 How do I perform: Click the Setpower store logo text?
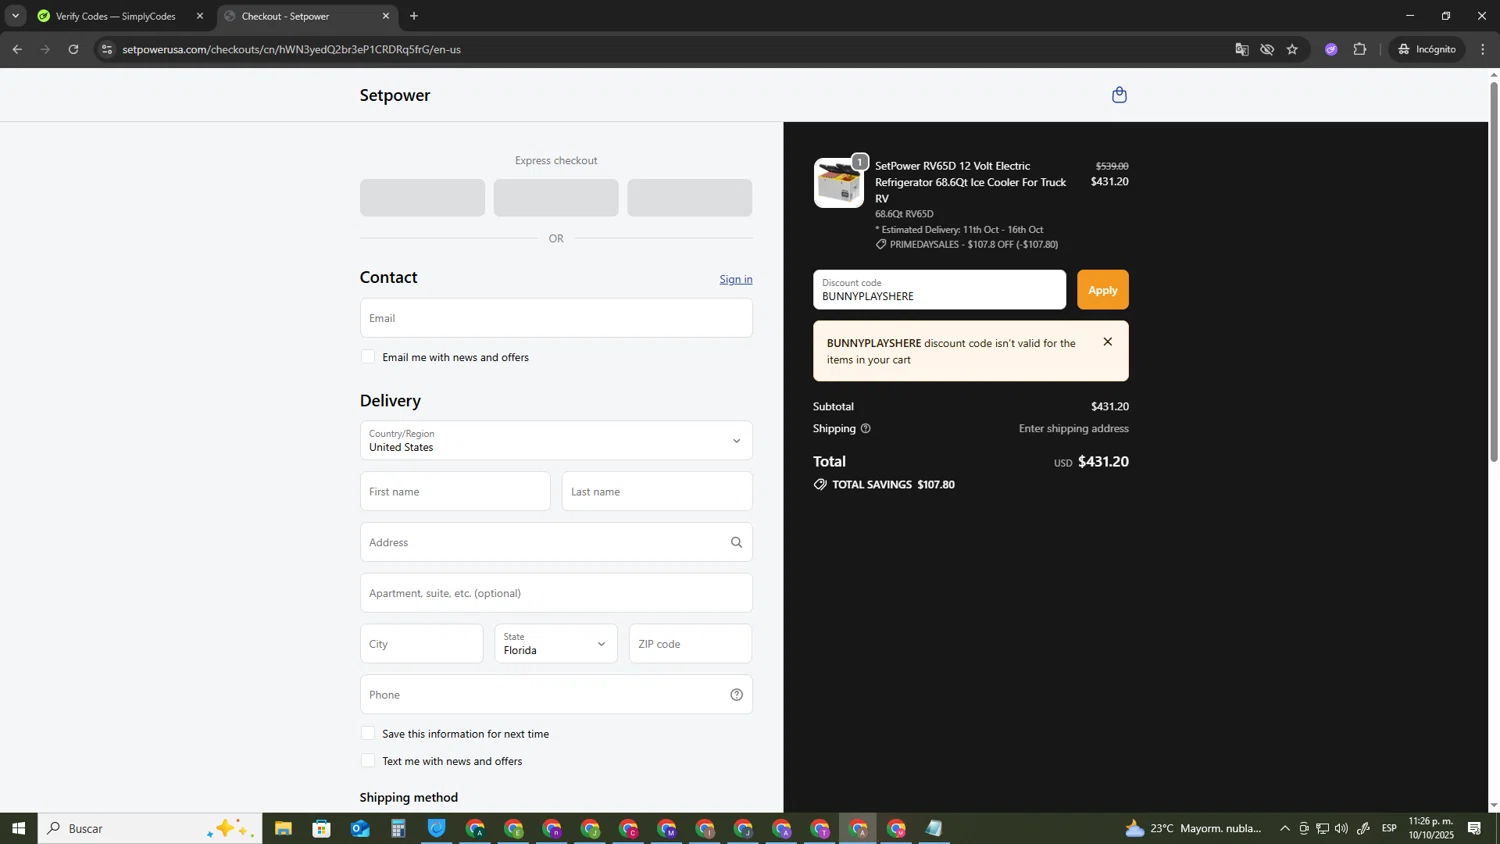point(395,95)
